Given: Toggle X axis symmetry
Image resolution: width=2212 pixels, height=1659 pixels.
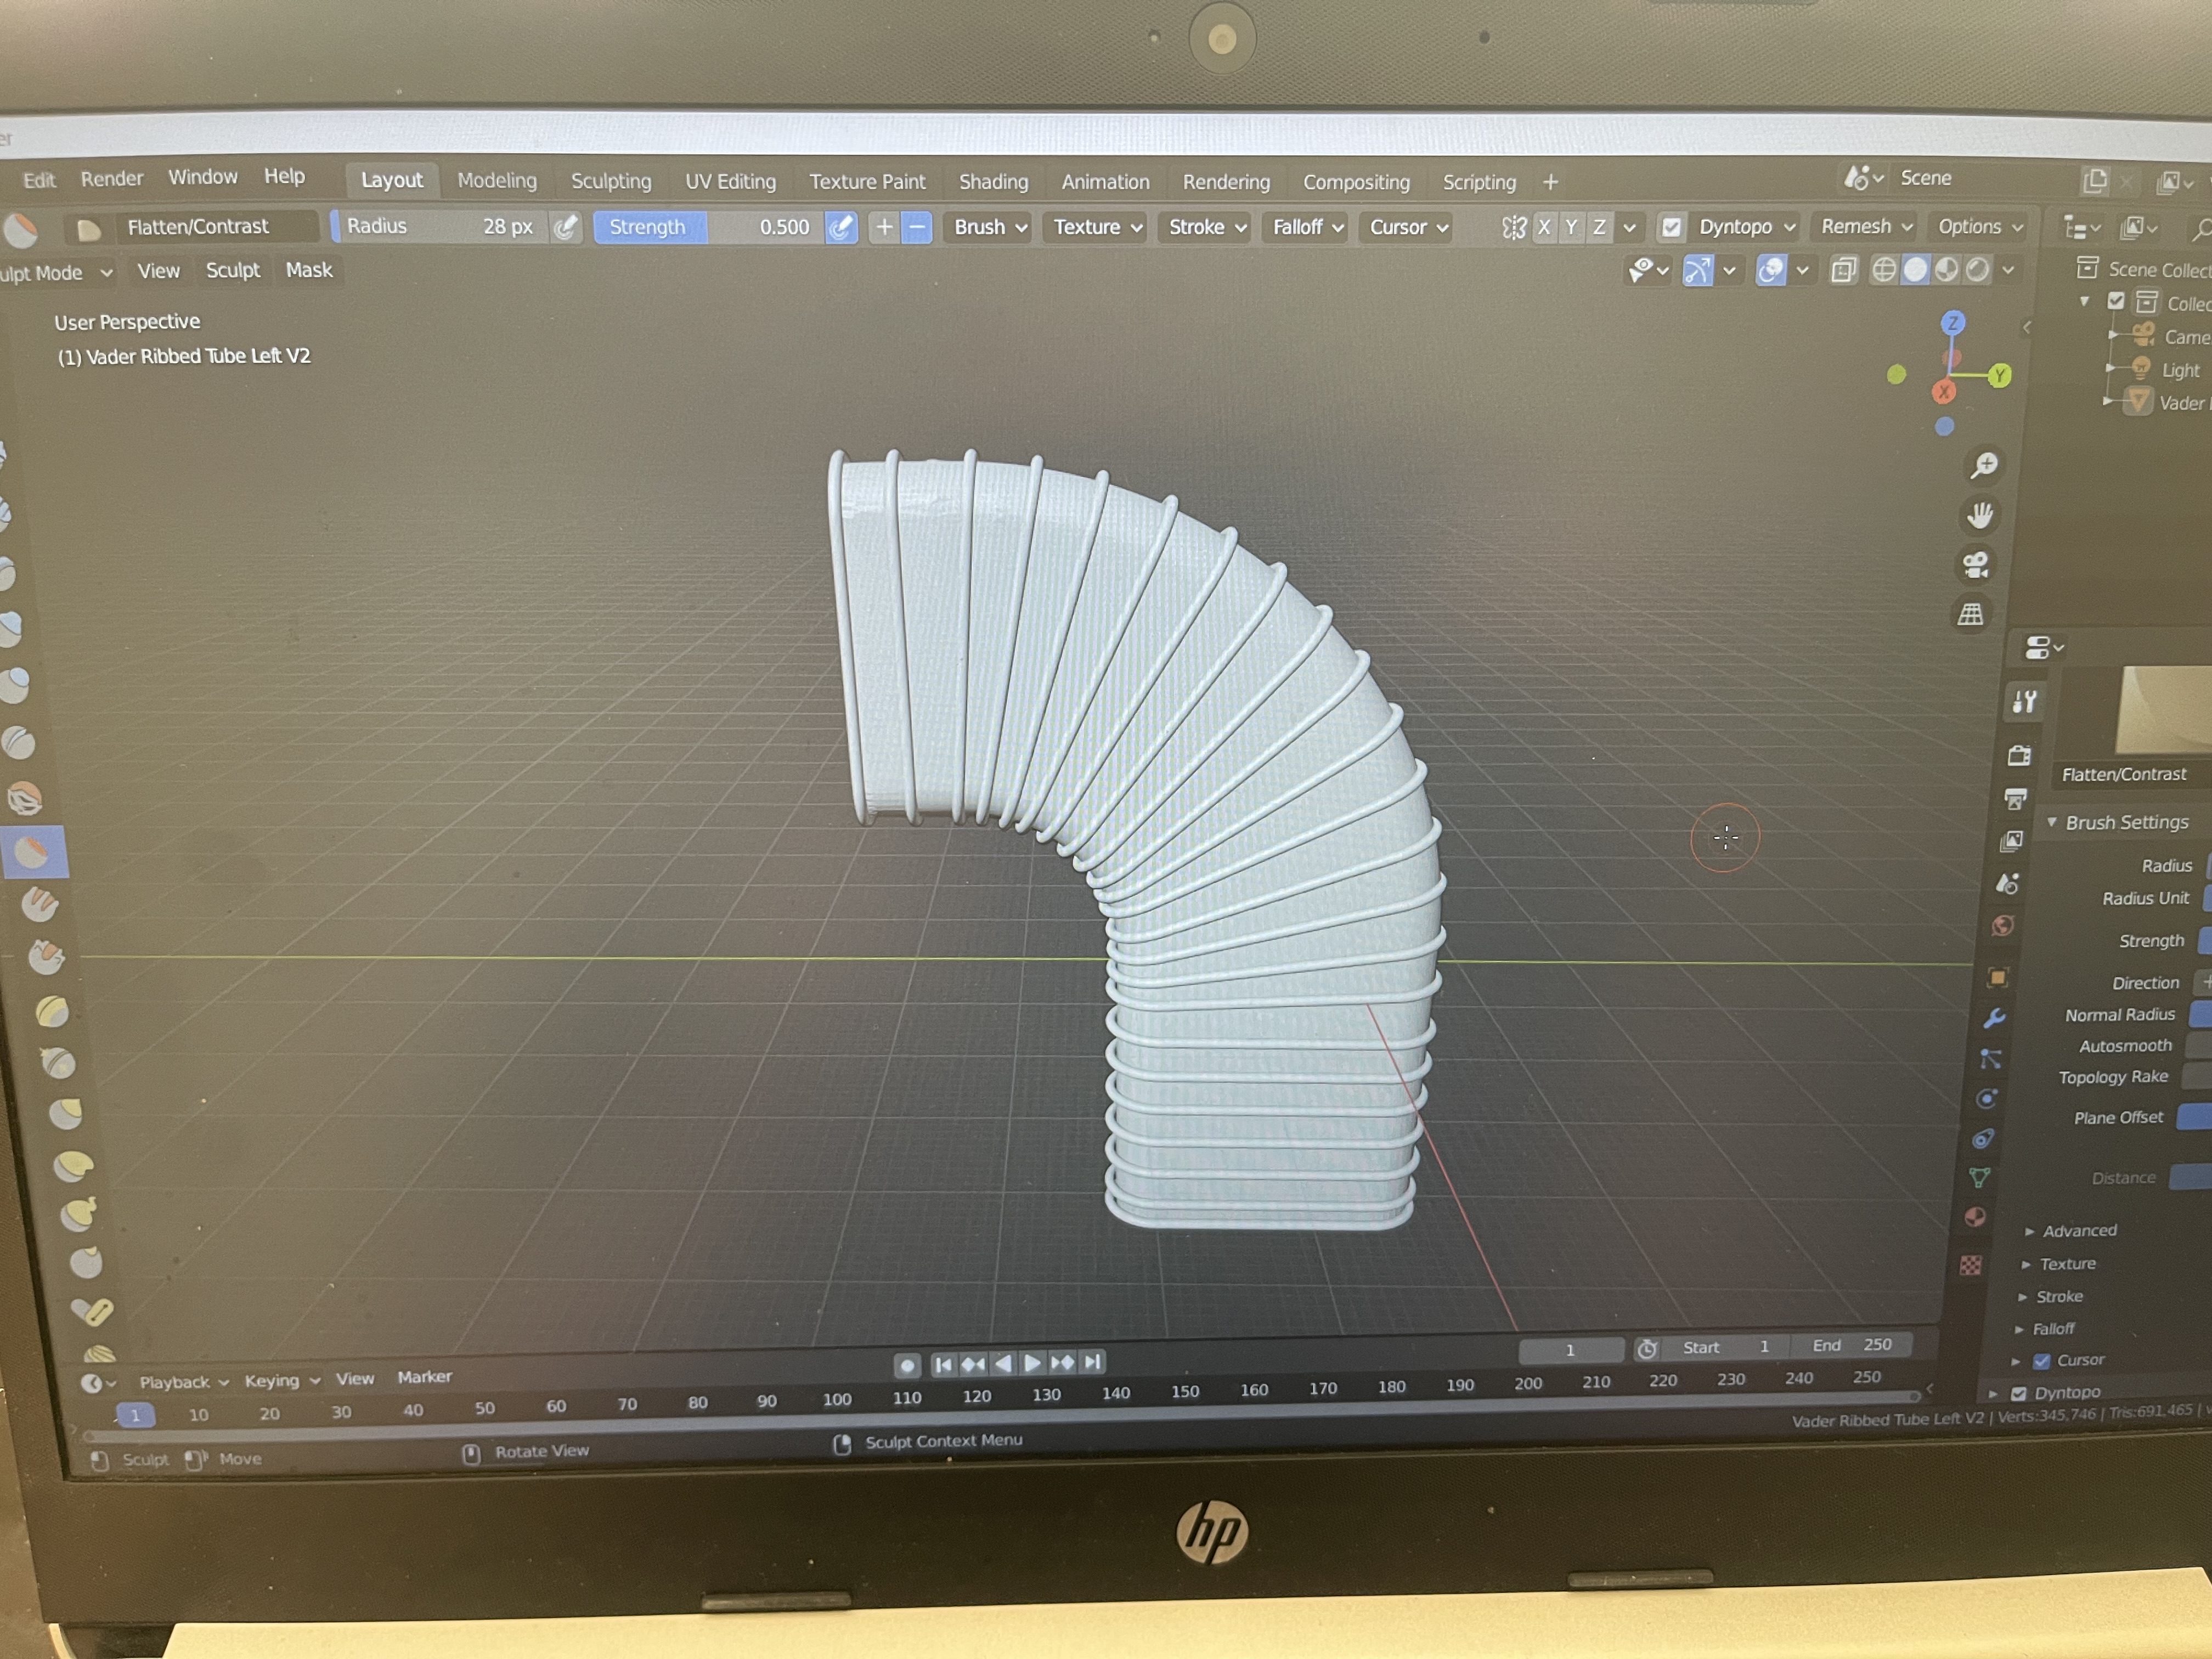Looking at the screenshot, I should [x=1543, y=227].
